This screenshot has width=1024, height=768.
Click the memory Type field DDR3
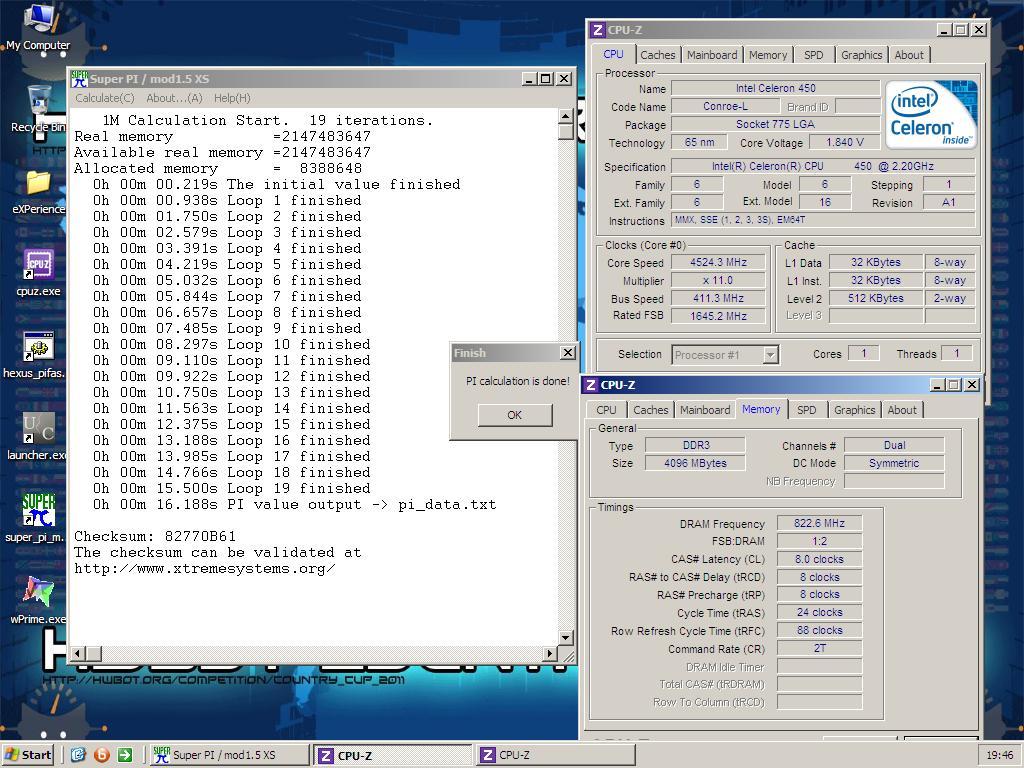pyautogui.click(x=696, y=445)
